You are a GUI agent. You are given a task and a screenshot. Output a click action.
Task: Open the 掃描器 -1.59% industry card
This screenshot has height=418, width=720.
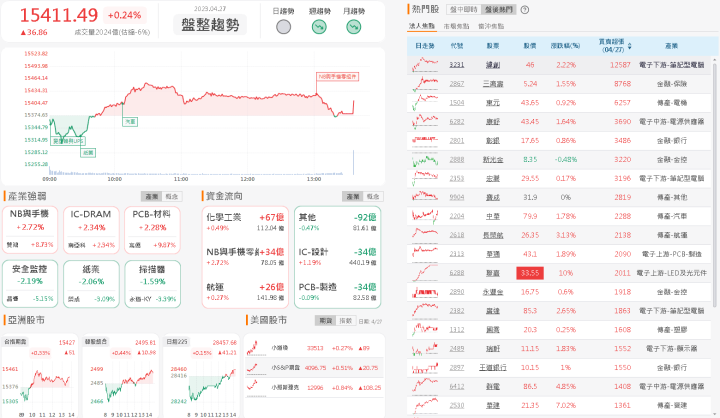coord(152,284)
